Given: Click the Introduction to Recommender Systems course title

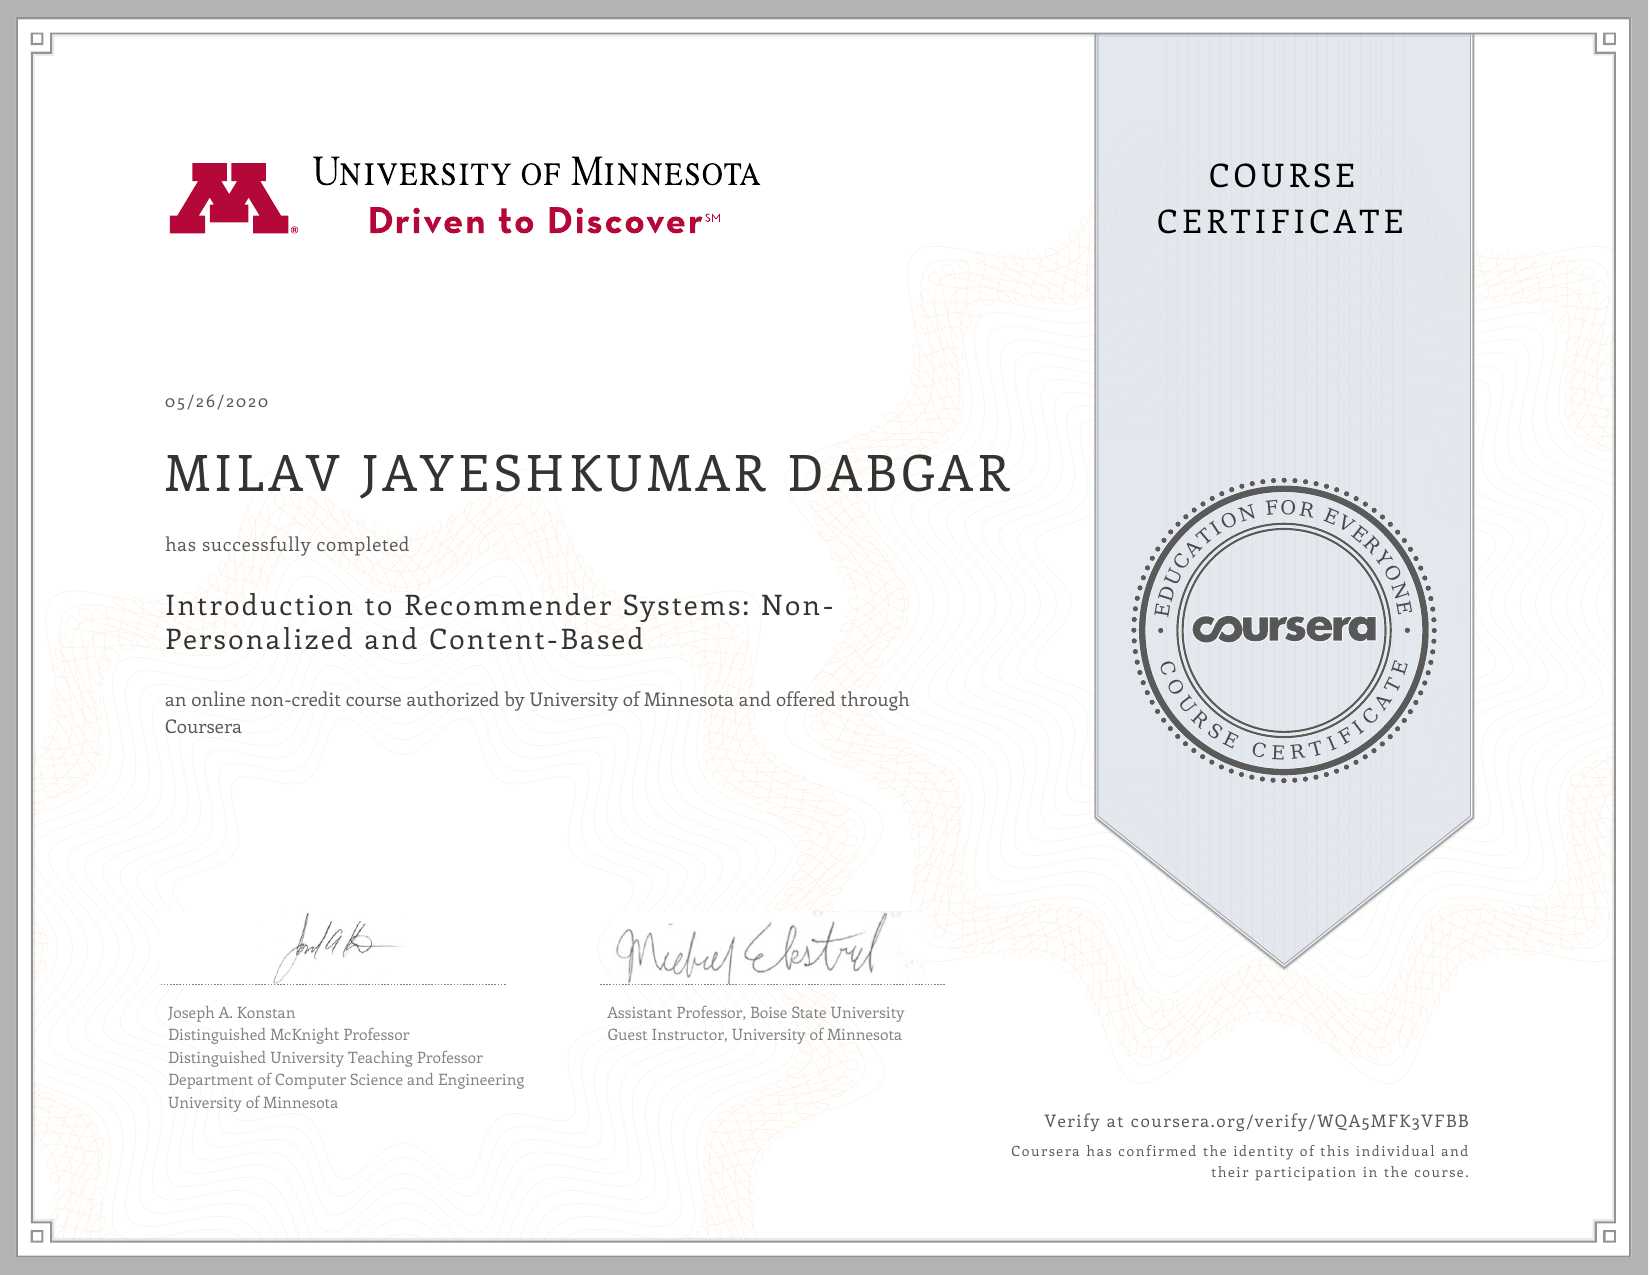Looking at the screenshot, I should tap(498, 622).
